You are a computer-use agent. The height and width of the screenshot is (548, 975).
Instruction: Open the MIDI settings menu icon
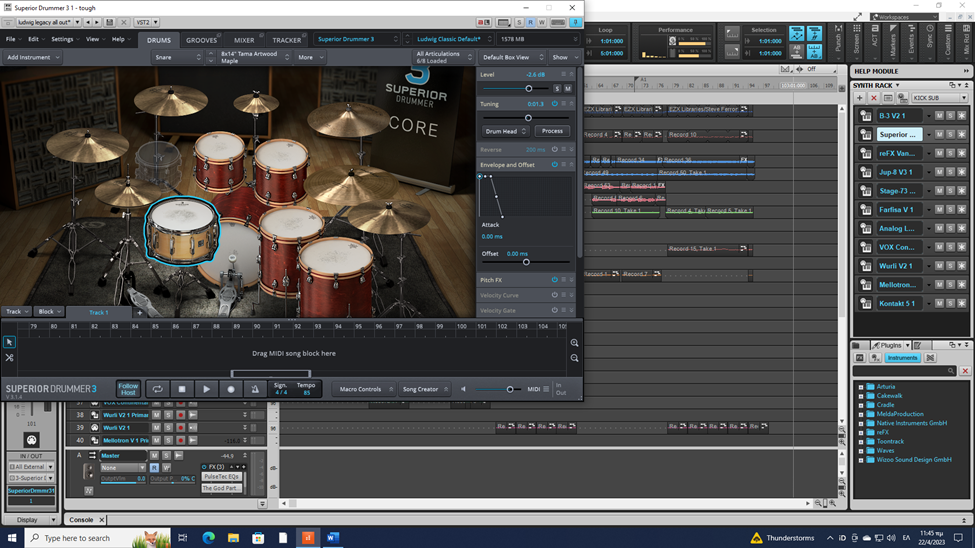[546, 389]
